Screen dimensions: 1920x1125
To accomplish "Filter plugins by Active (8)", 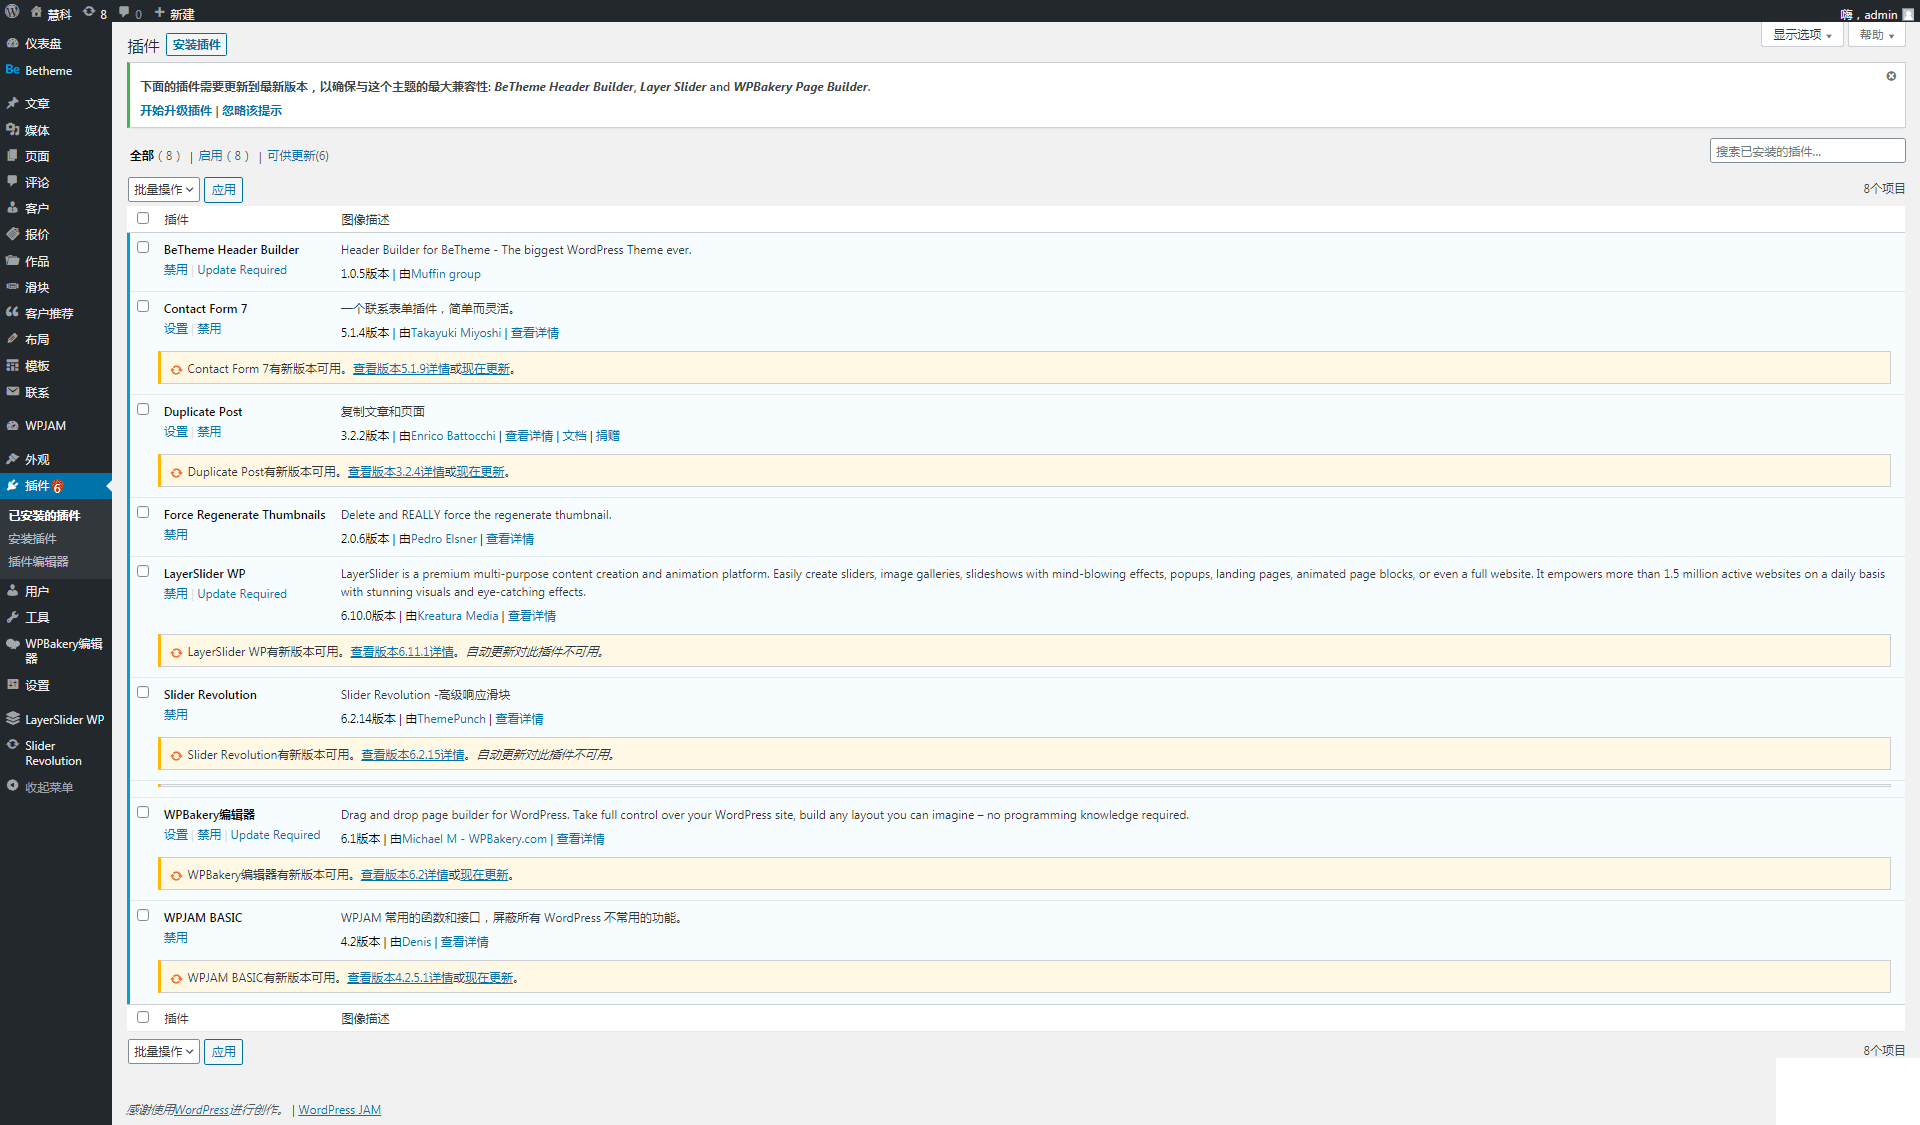I will [223, 156].
